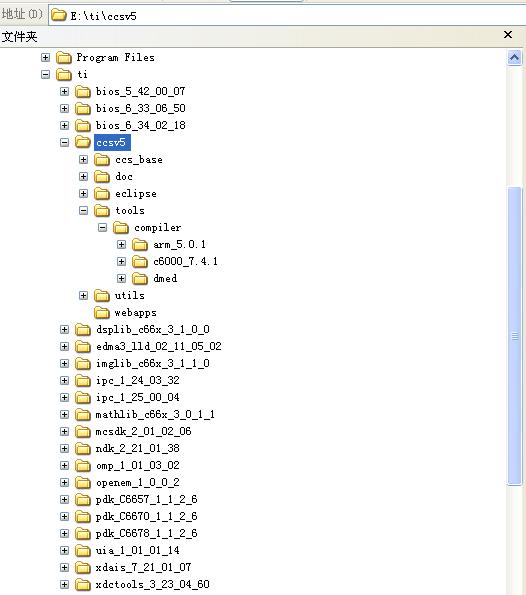
Task: Select the xdais_7_21_01_07 folder
Action: (x=143, y=568)
